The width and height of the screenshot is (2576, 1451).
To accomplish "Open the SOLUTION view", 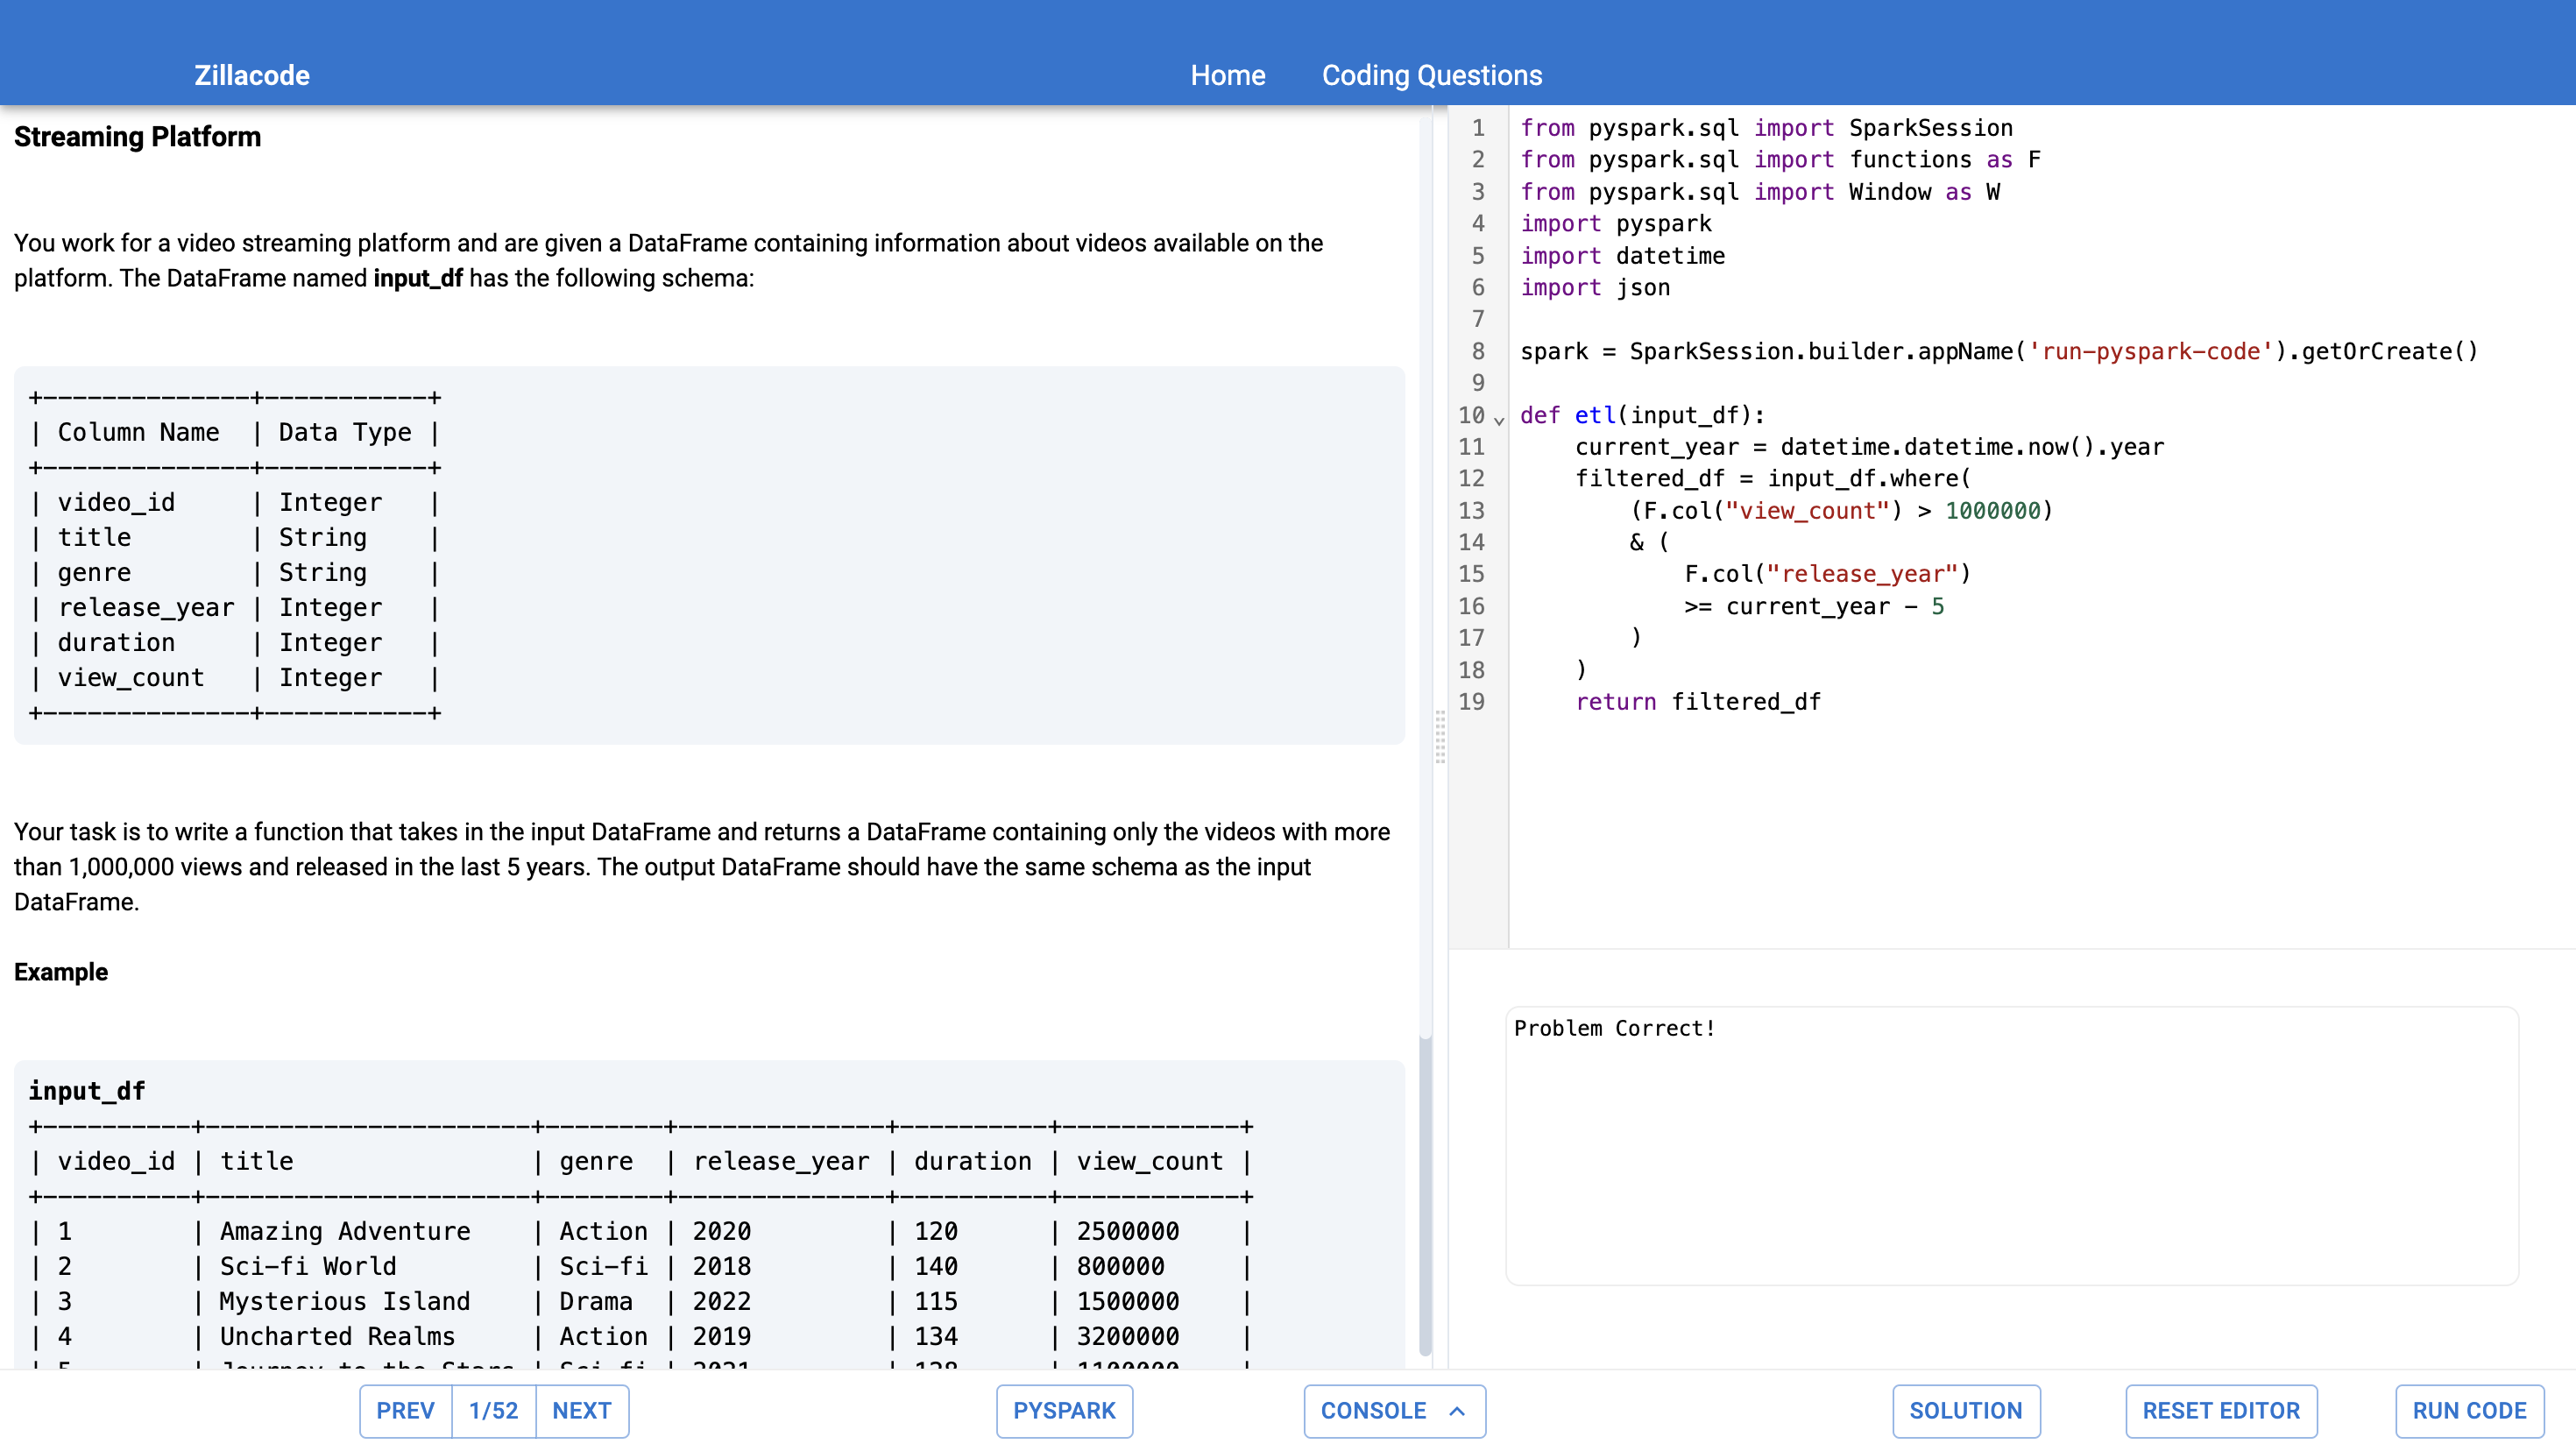I will pyautogui.click(x=1965, y=1410).
